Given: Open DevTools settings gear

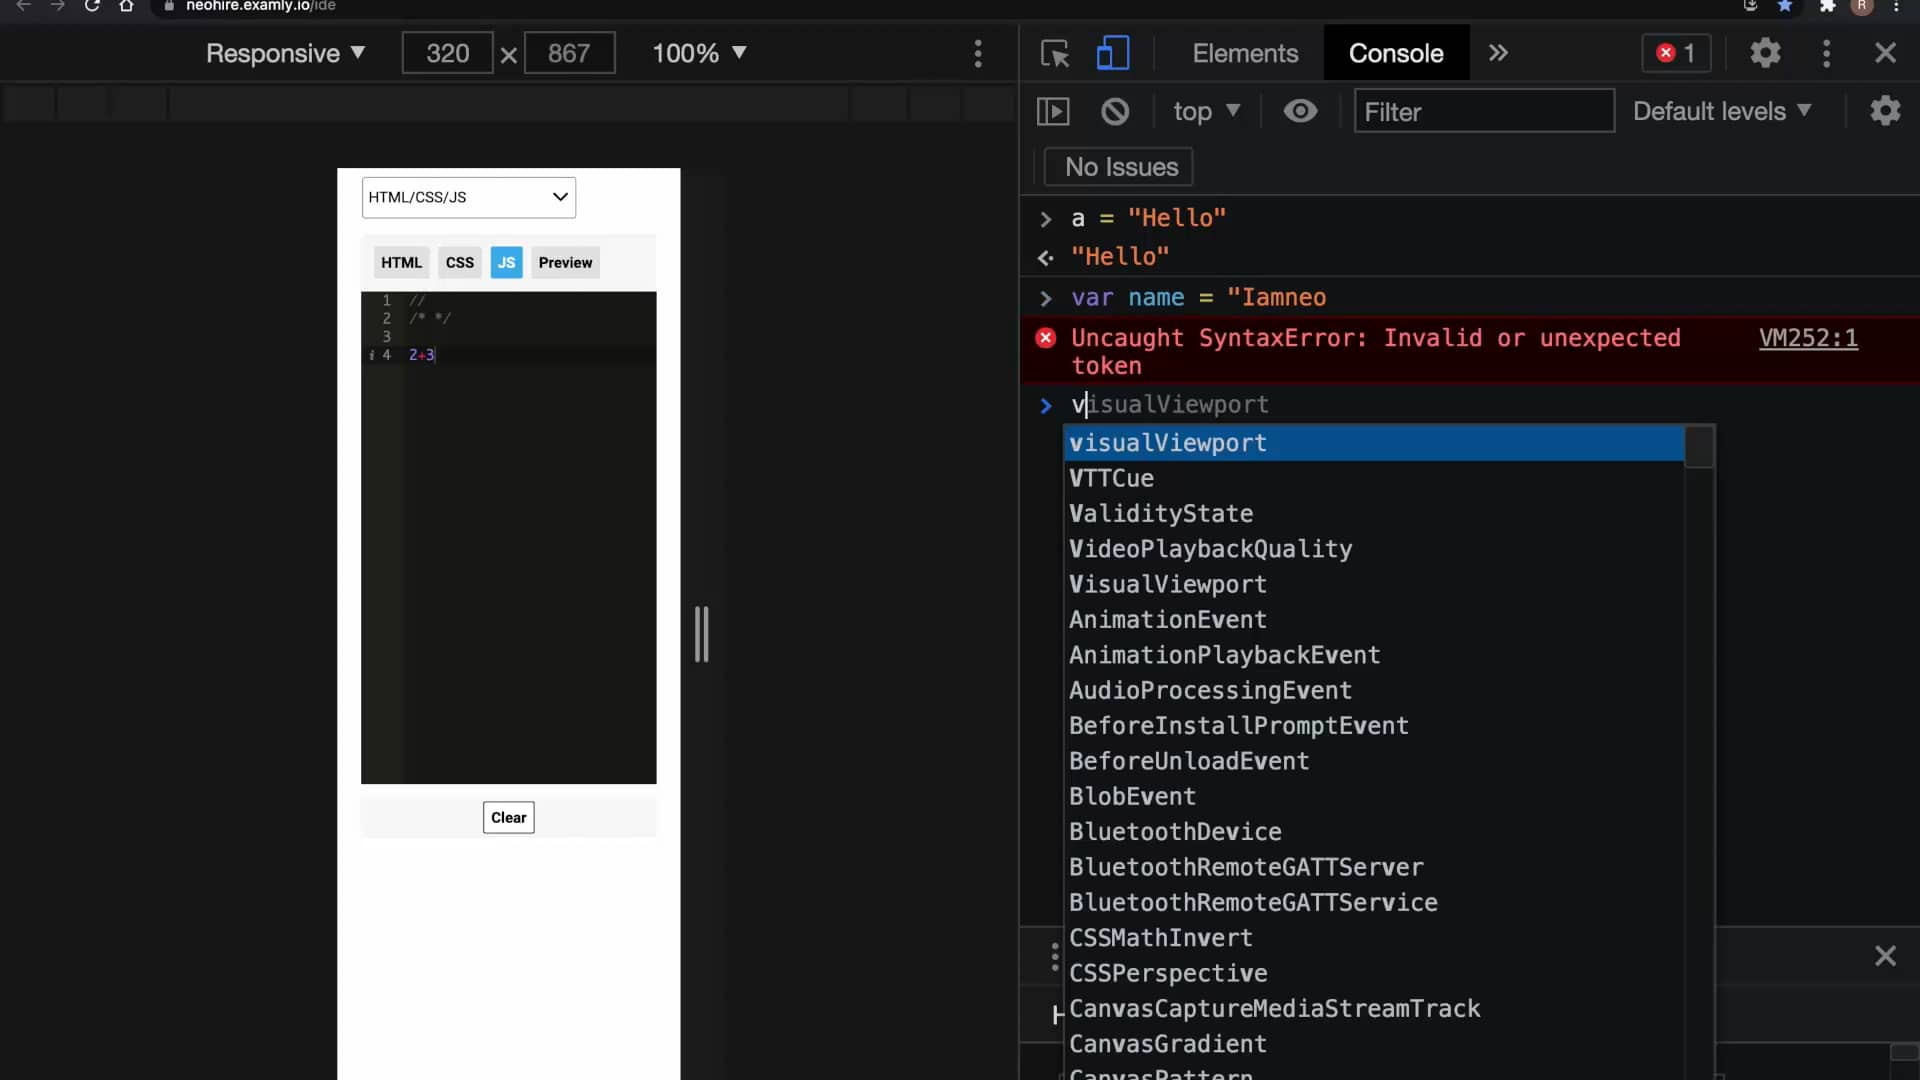Looking at the screenshot, I should (x=1766, y=53).
